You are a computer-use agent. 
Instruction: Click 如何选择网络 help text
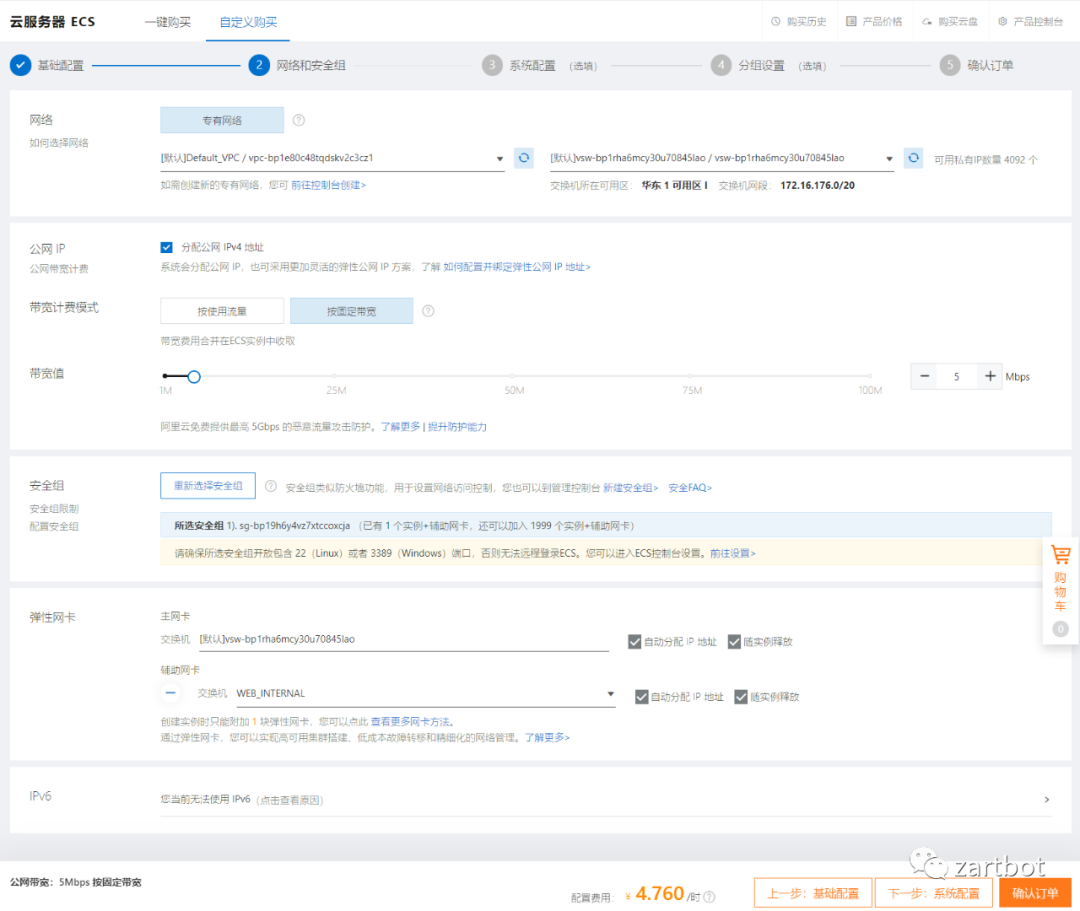pyautogui.click(x=59, y=143)
